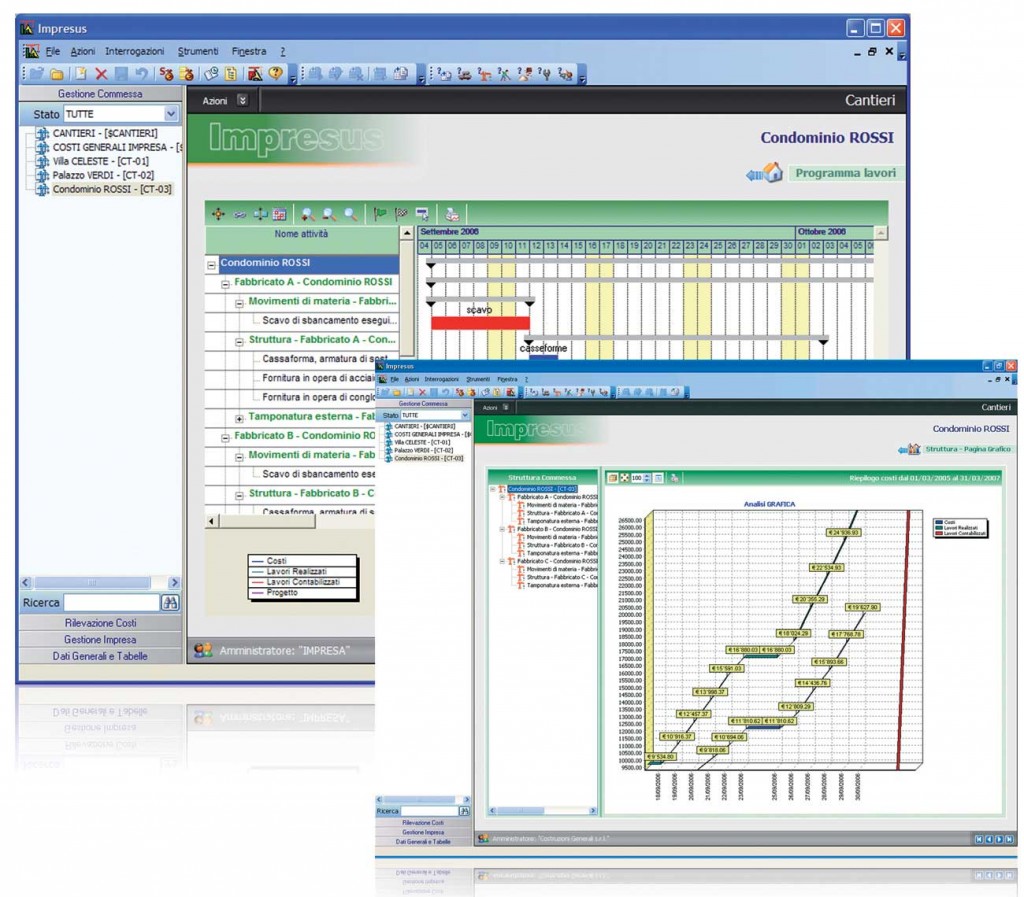Image resolution: width=1024 pixels, height=897 pixels.
Task: Open Finestra menu in back window
Action: (249, 51)
